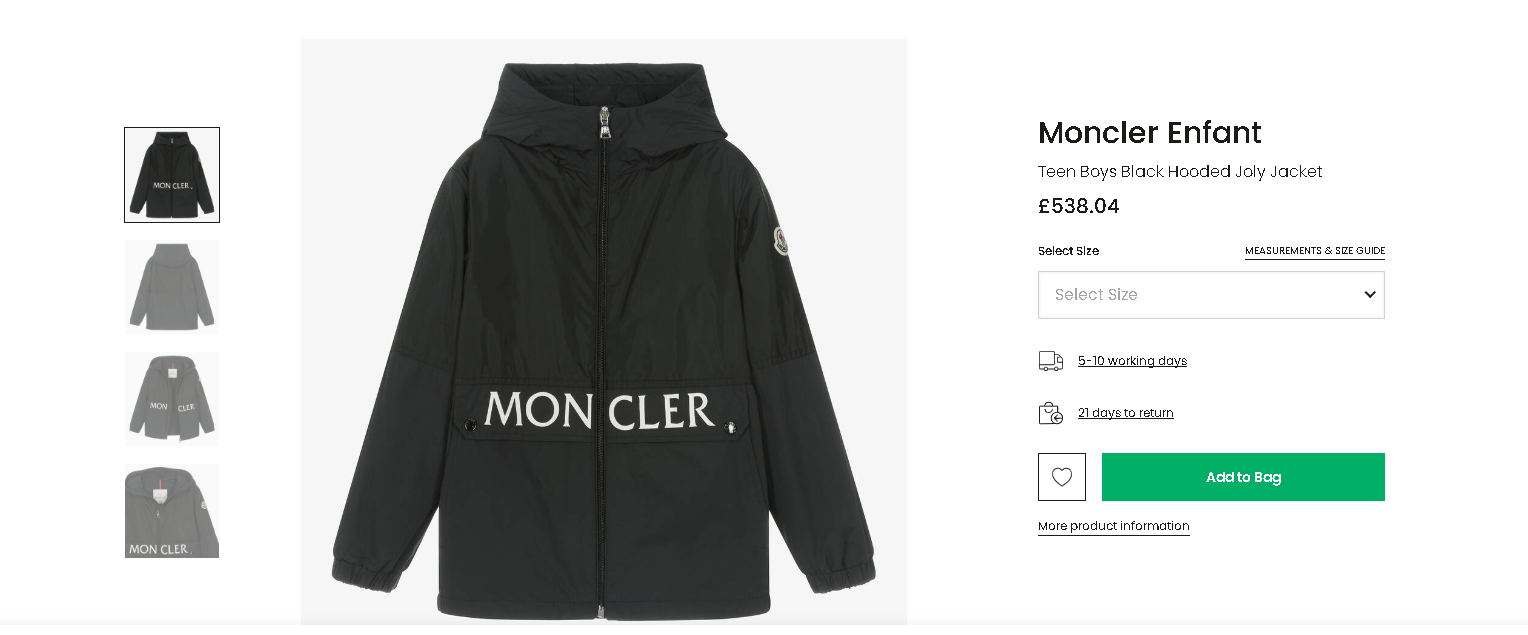Viewport: 1528px width, 635px height.
Task: Open the Measurements & Size Guide link
Action: click(x=1314, y=251)
